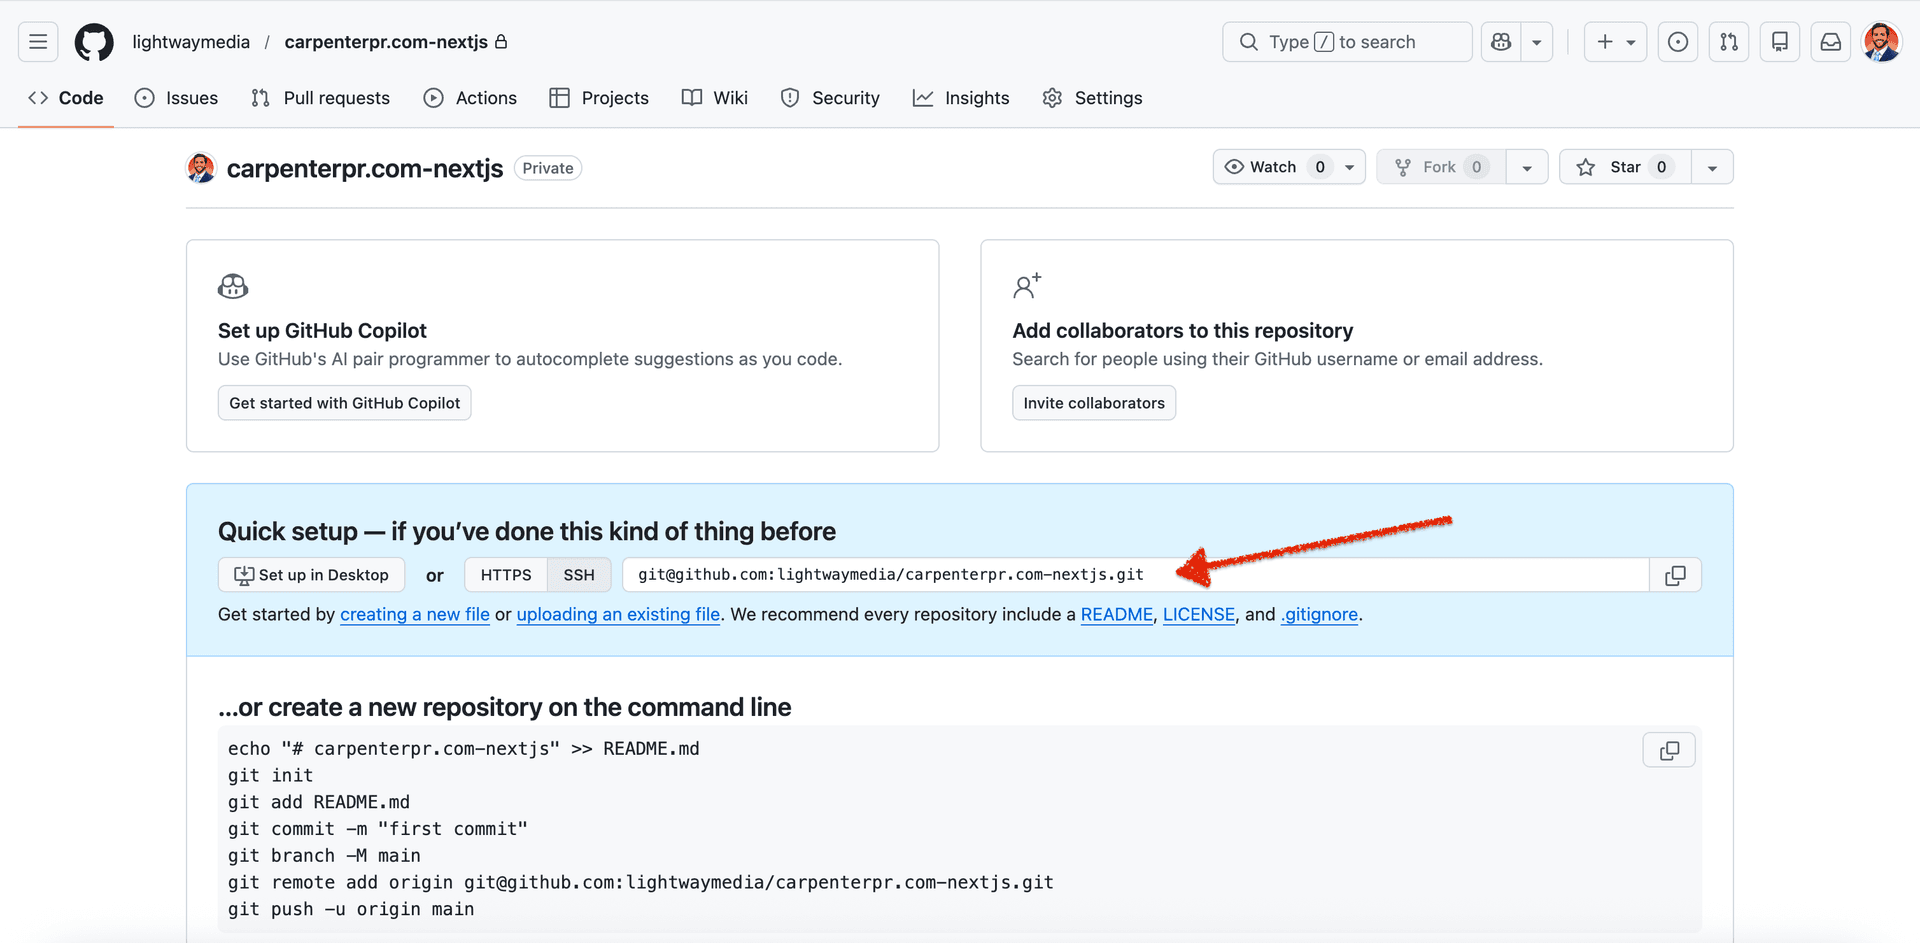Expand the Star options dropdown

coord(1712,167)
